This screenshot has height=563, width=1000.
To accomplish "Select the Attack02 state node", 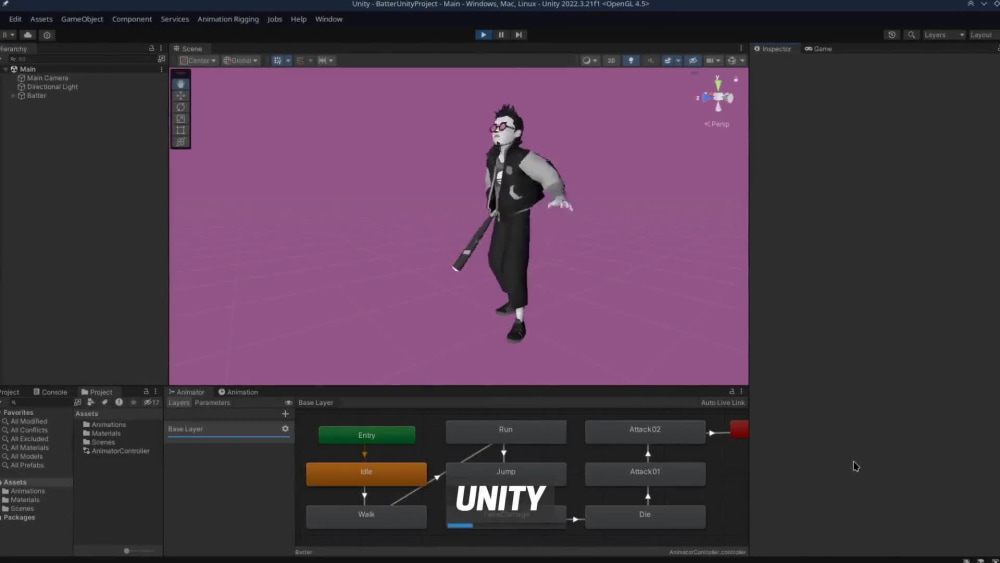I will pyautogui.click(x=645, y=431).
